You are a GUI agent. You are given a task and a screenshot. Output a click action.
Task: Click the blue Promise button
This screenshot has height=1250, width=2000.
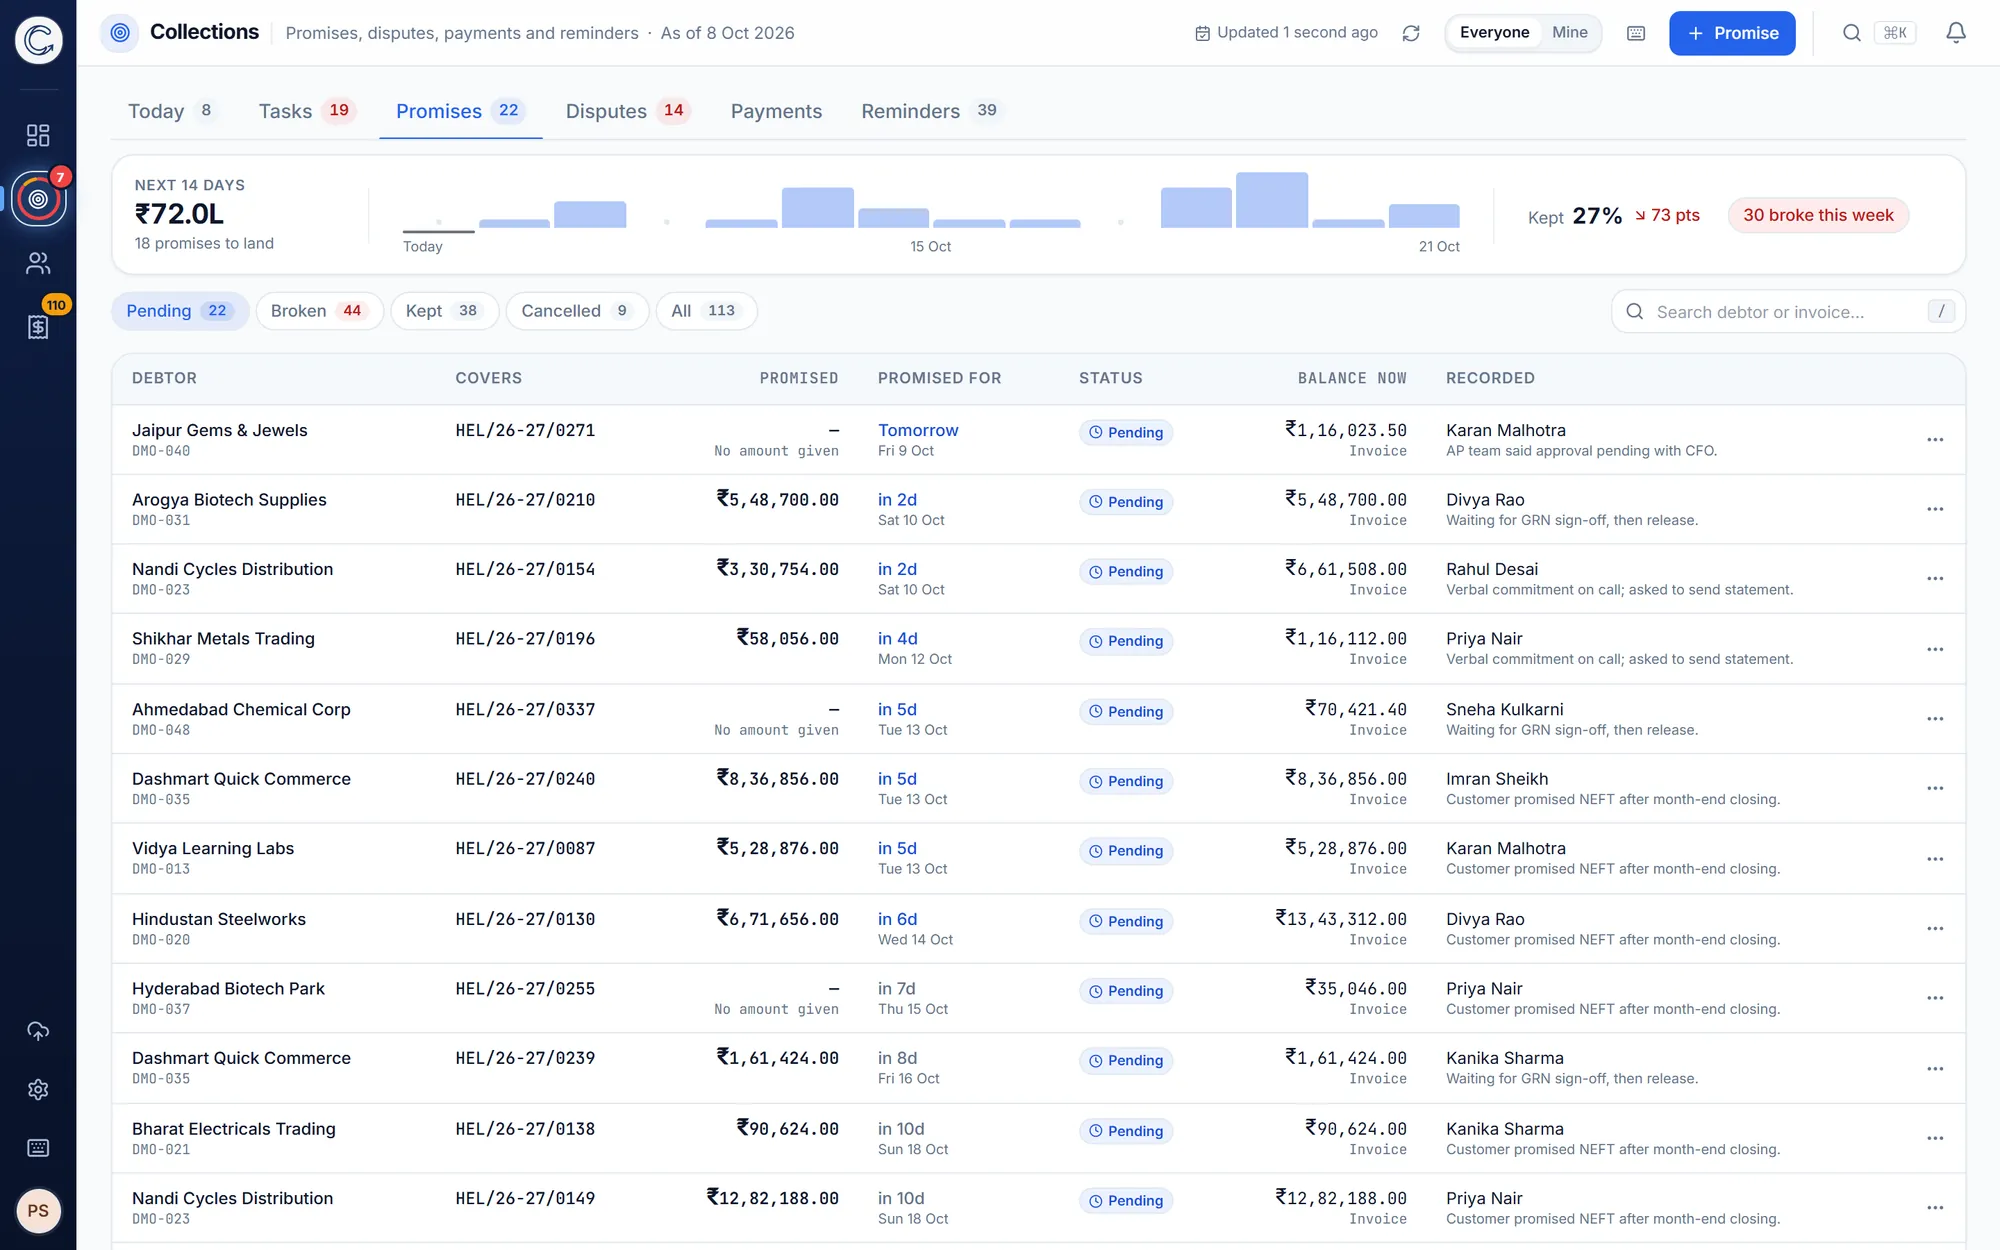click(x=1732, y=33)
